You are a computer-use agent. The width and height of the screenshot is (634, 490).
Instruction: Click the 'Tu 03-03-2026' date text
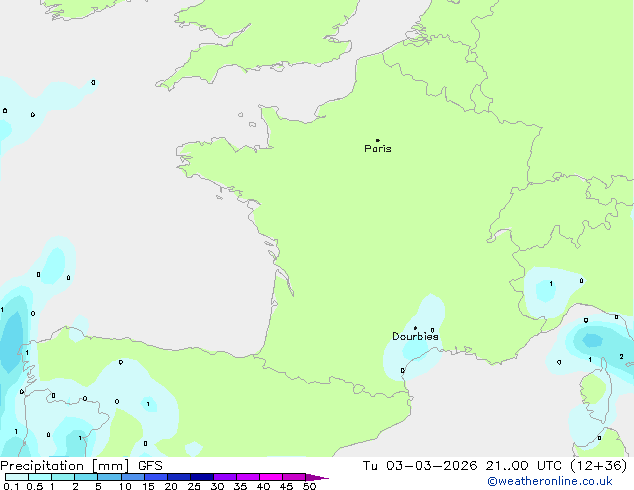point(420,466)
